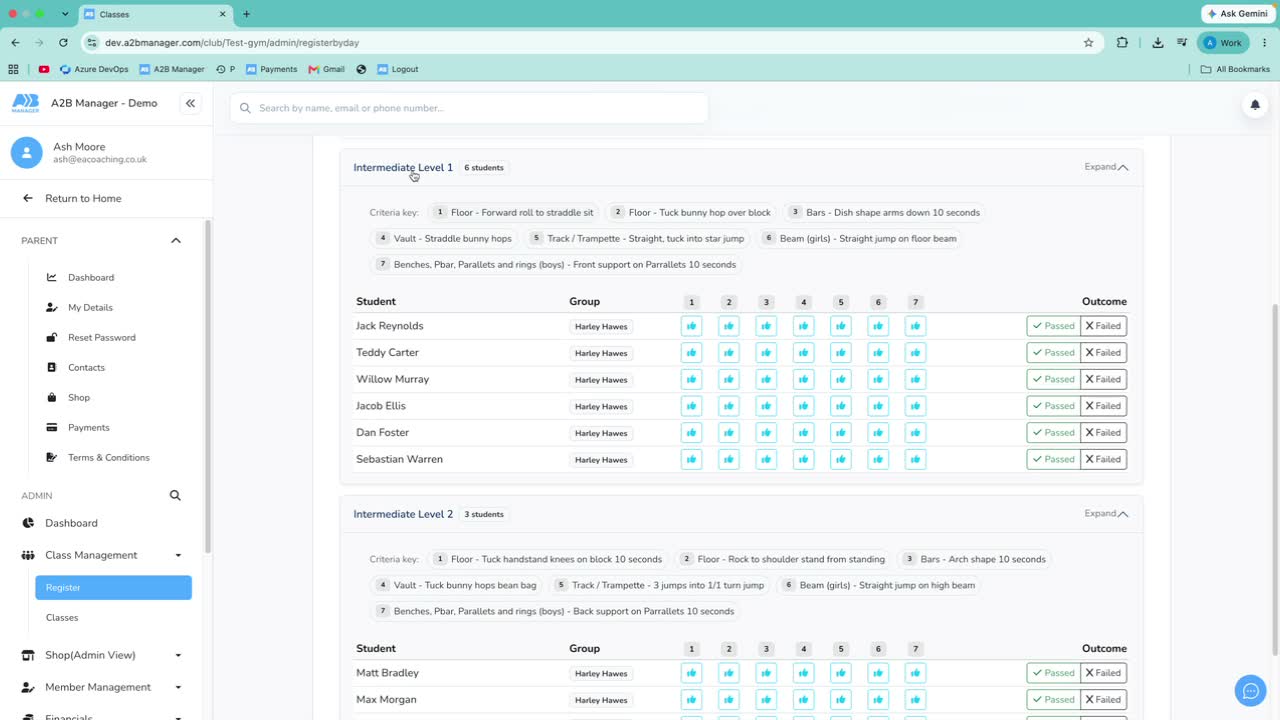The height and width of the screenshot is (720, 1280).
Task: Toggle criteria 3 thumbs-up for Teddy Carter
Action: [x=766, y=353]
